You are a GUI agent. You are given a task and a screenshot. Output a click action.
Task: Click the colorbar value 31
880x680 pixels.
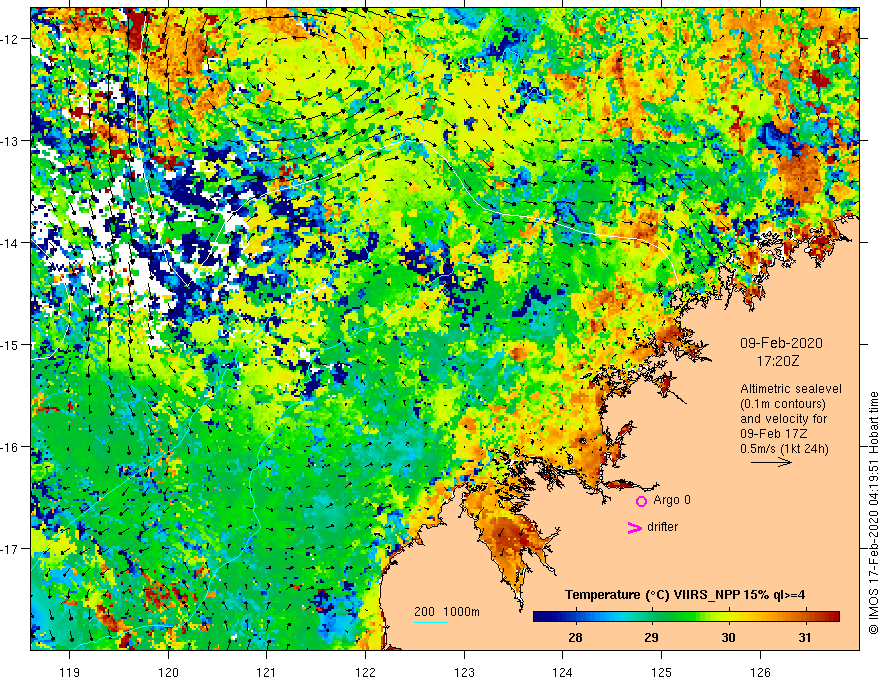(x=805, y=637)
